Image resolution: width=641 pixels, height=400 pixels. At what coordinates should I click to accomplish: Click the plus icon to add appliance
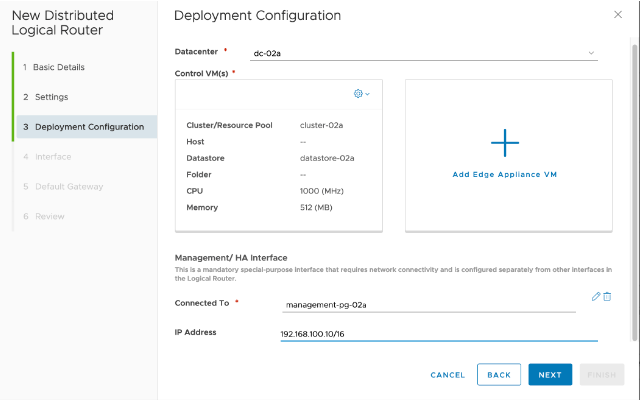pos(505,143)
